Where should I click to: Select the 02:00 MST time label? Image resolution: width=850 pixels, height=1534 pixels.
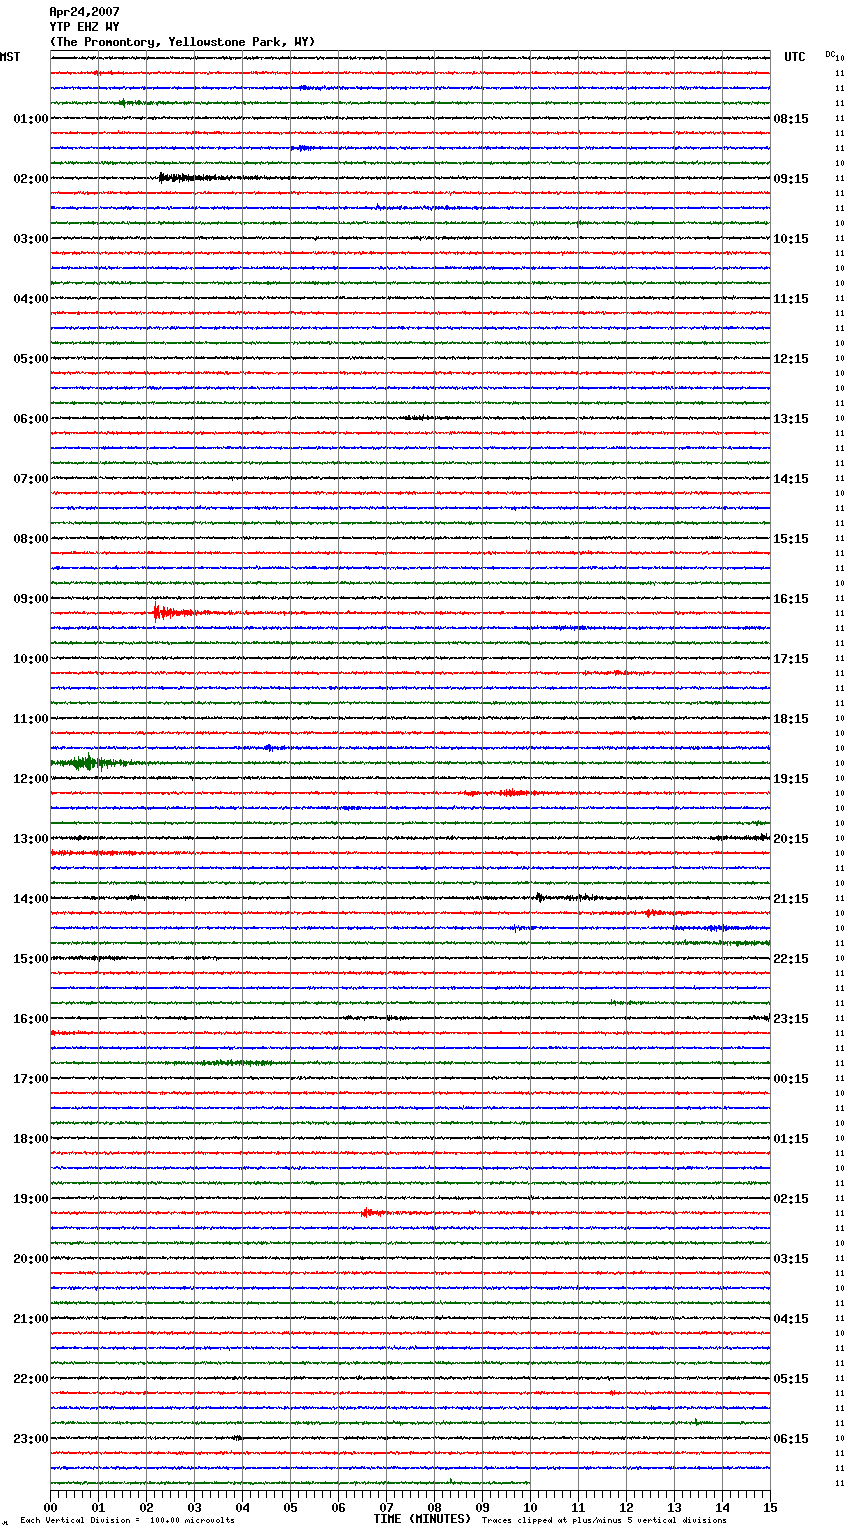point(30,179)
